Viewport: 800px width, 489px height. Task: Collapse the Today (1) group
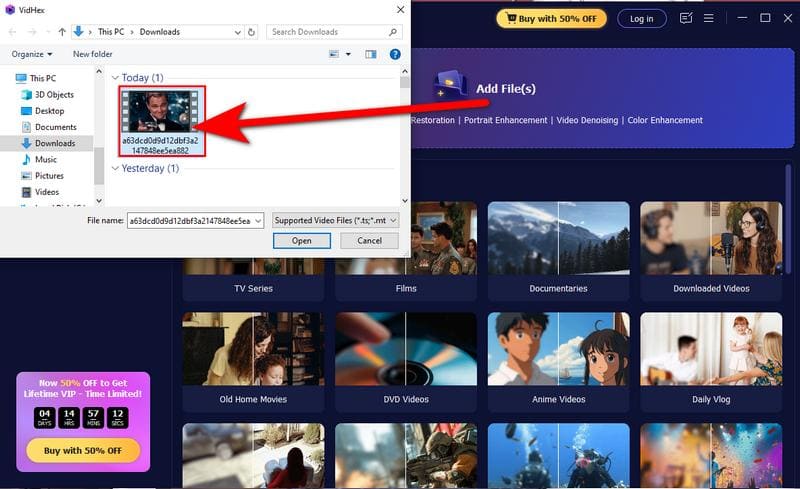click(115, 78)
